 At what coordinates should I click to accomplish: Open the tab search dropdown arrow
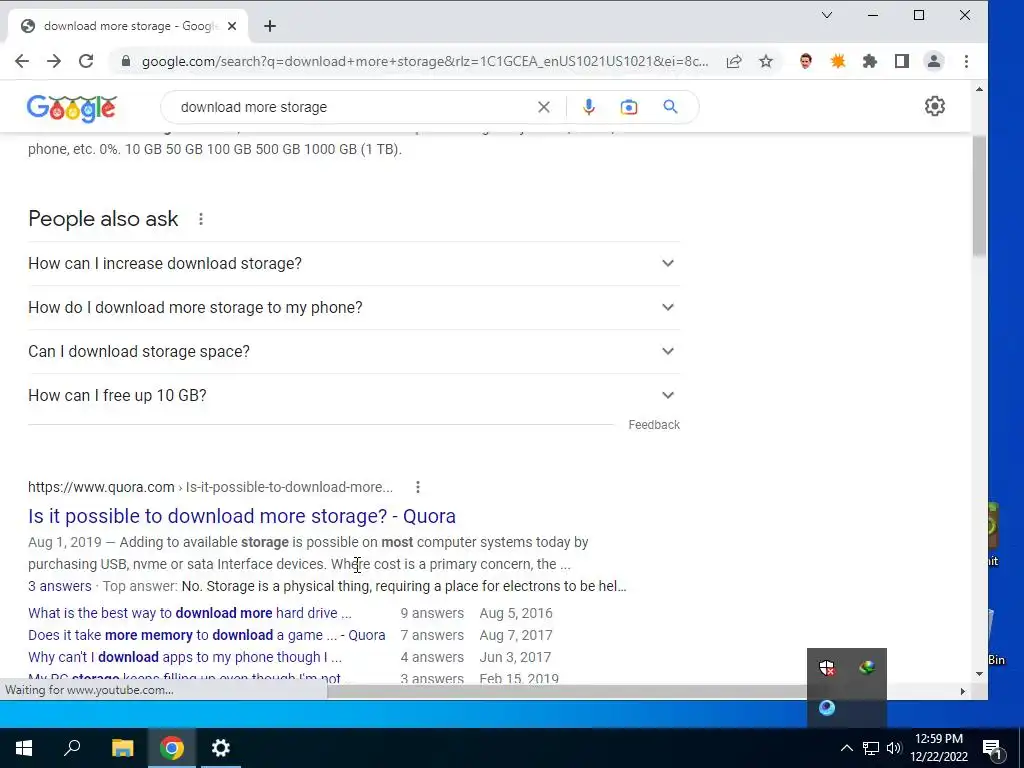click(x=827, y=15)
